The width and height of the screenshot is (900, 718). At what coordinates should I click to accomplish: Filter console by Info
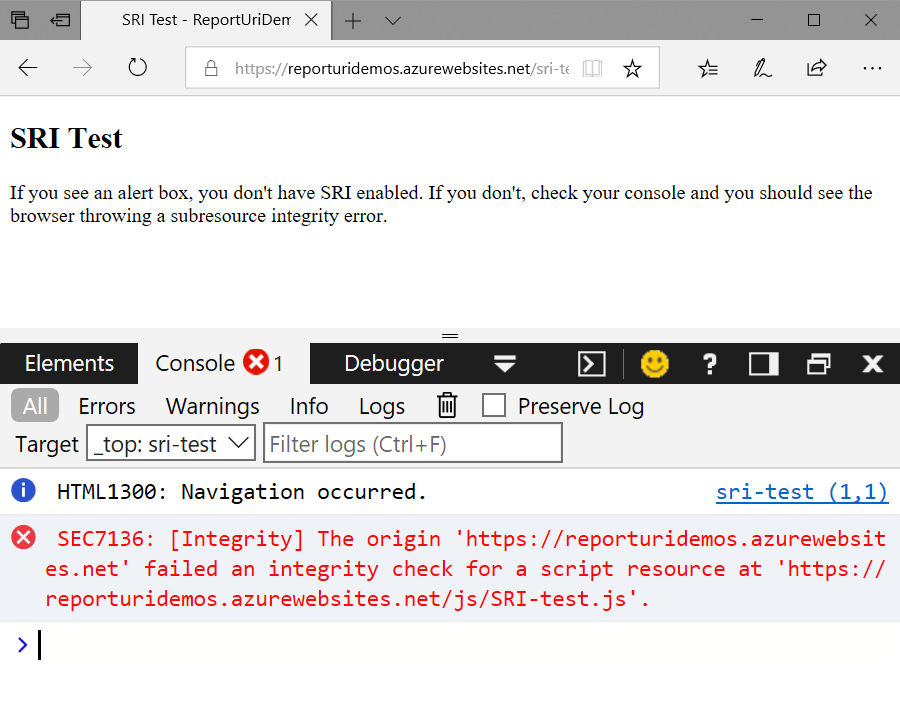(309, 406)
